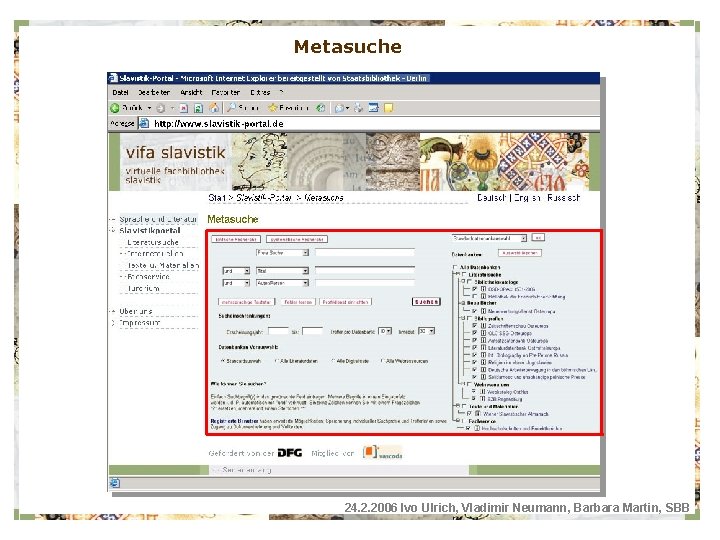The height and width of the screenshot is (540, 720).
Task: Open the ? help menu
Action: pos(281,92)
